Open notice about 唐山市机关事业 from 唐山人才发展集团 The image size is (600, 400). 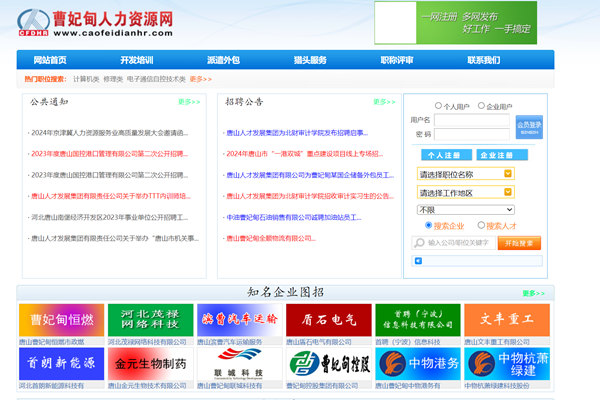(x=115, y=238)
